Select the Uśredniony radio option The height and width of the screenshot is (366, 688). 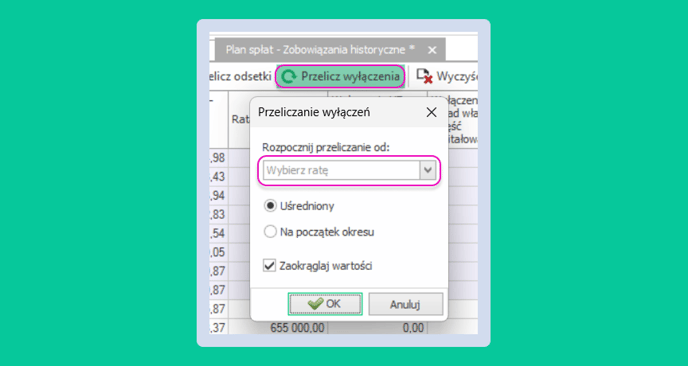(x=299, y=206)
